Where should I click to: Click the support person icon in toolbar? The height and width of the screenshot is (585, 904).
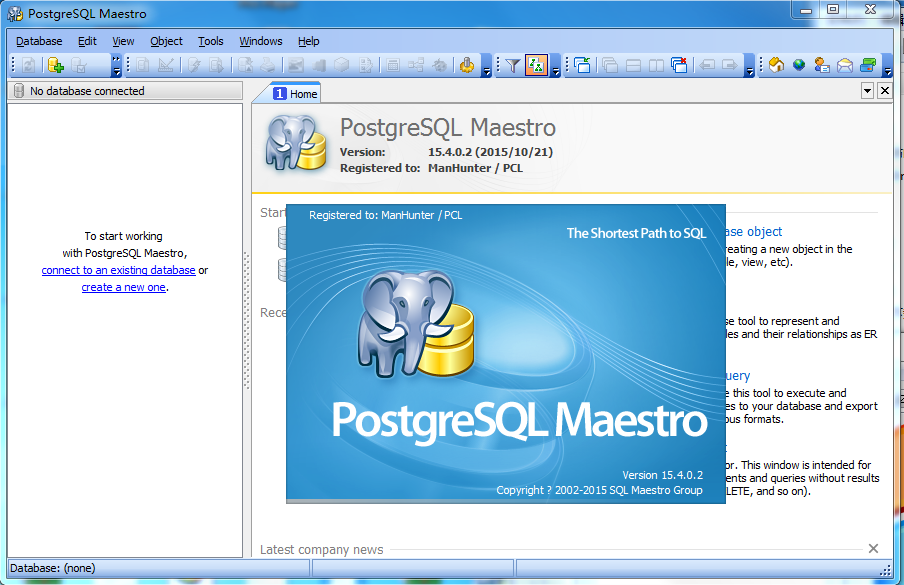(822, 65)
